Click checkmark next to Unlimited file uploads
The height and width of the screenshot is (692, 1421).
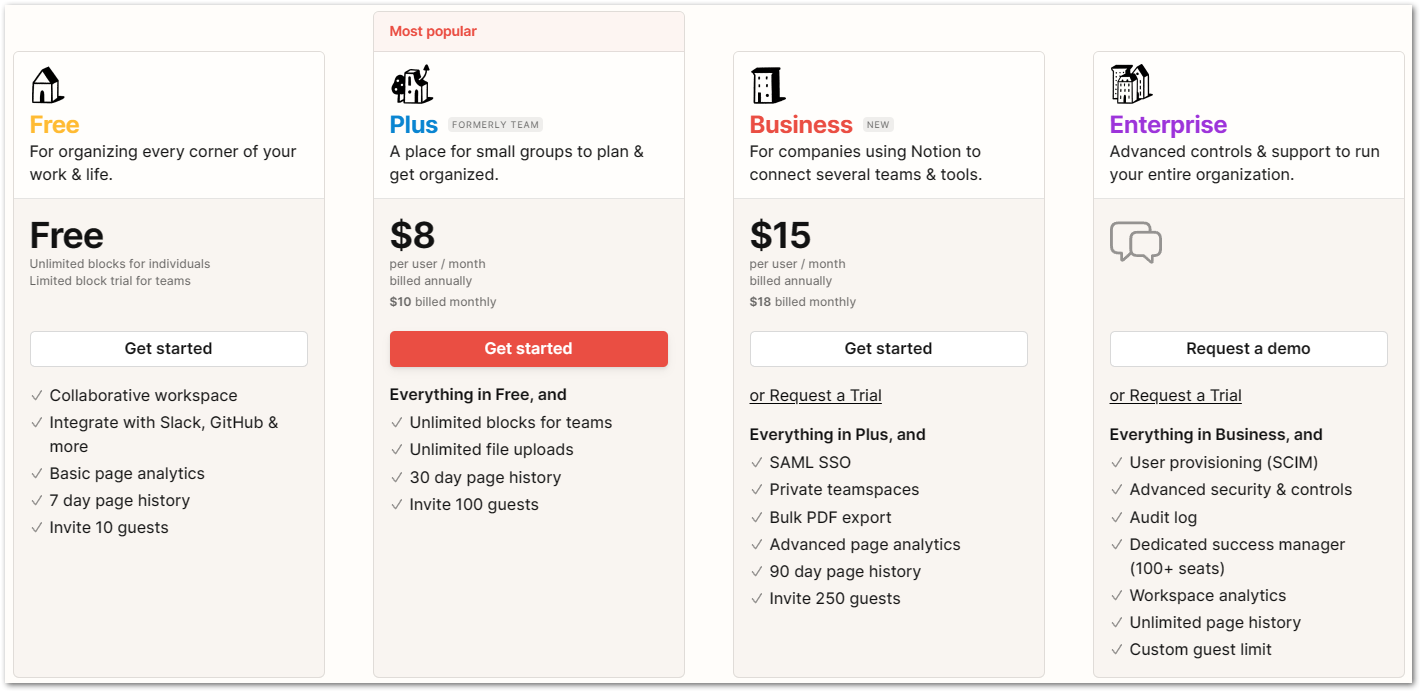(x=396, y=450)
